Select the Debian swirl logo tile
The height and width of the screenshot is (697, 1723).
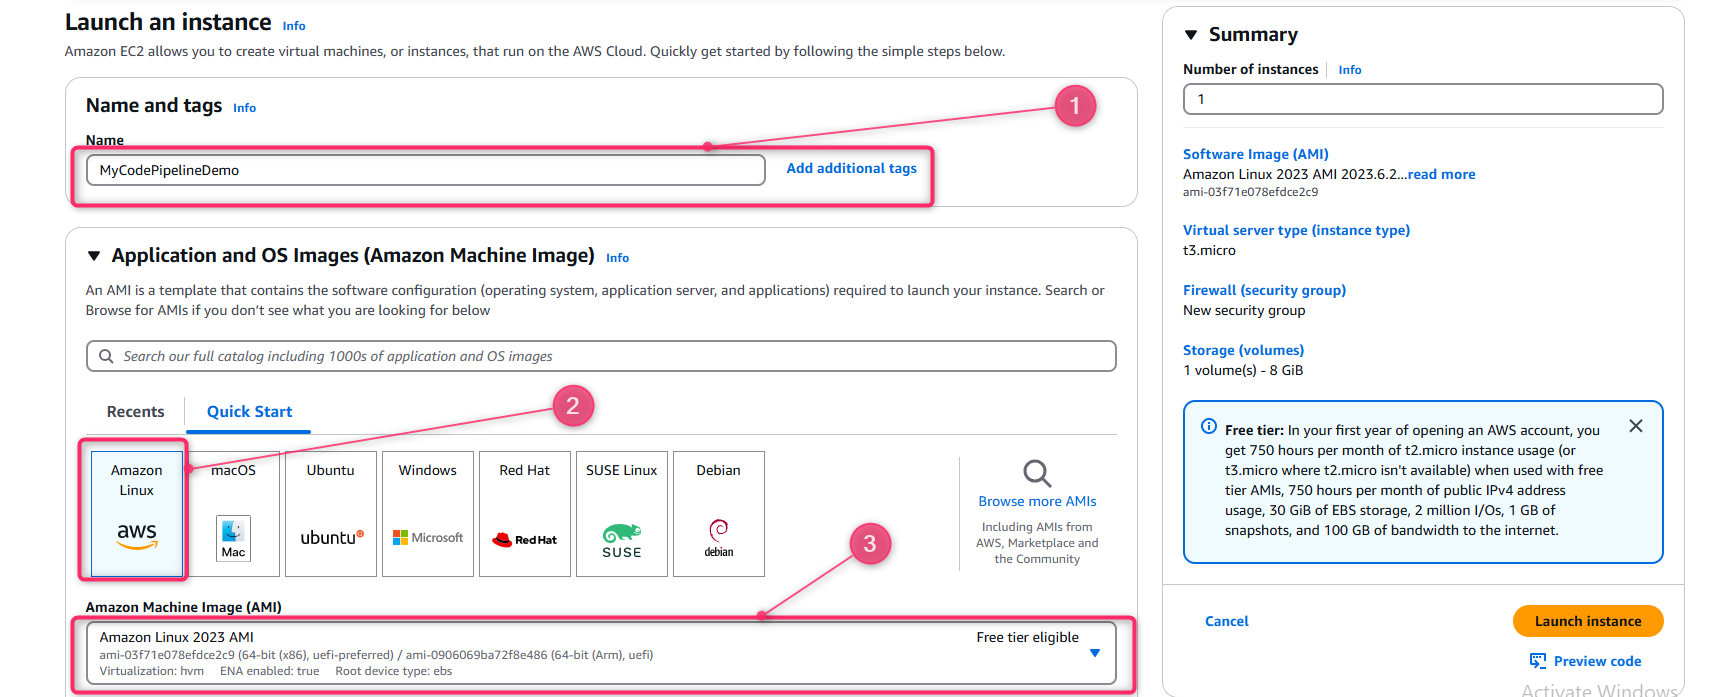(719, 513)
